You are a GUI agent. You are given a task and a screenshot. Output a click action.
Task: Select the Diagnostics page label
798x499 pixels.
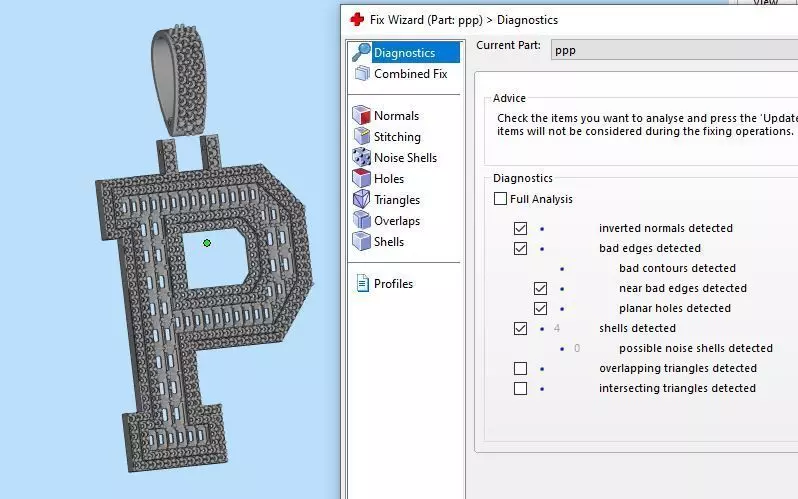point(405,53)
